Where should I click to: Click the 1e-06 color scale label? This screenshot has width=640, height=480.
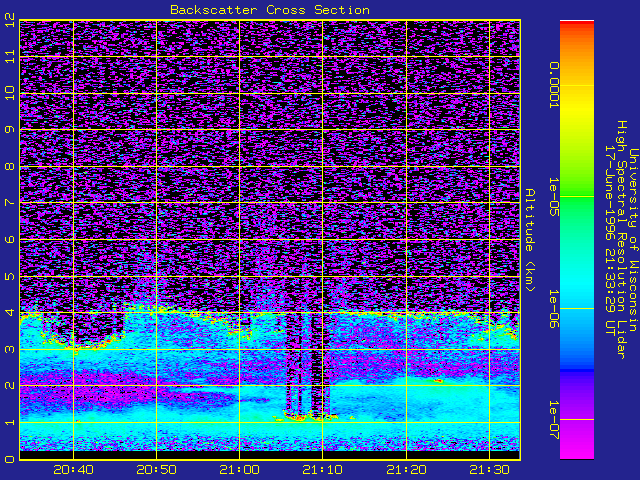click(x=553, y=309)
